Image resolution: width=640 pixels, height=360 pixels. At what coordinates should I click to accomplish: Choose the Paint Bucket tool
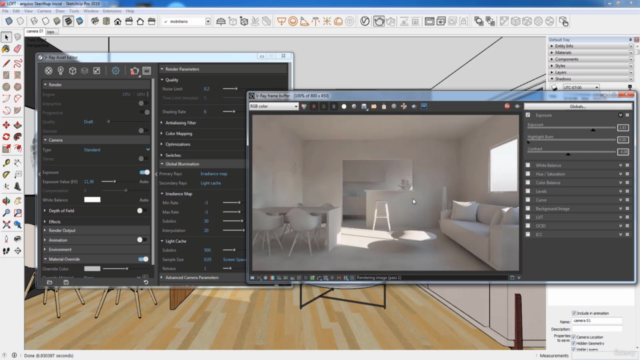coord(6,49)
